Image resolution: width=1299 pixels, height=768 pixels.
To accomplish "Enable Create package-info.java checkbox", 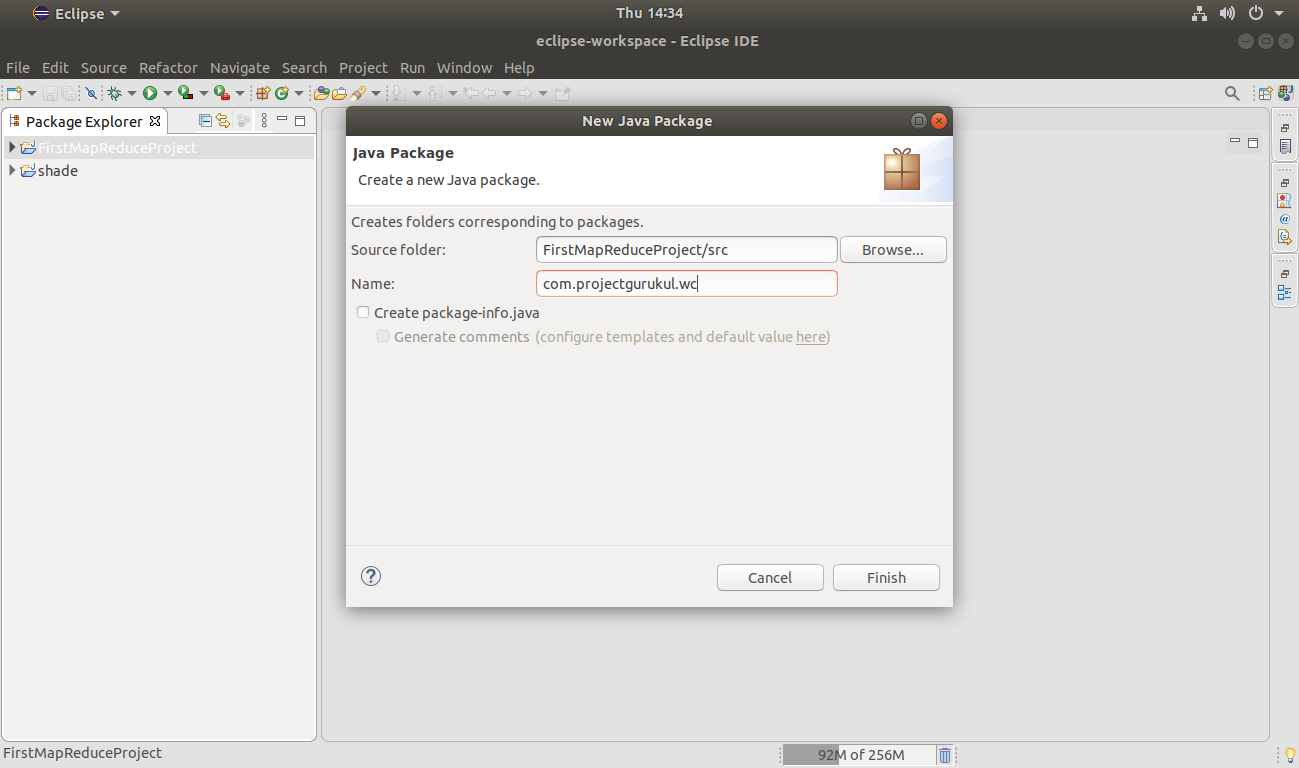I will click(x=363, y=312).
